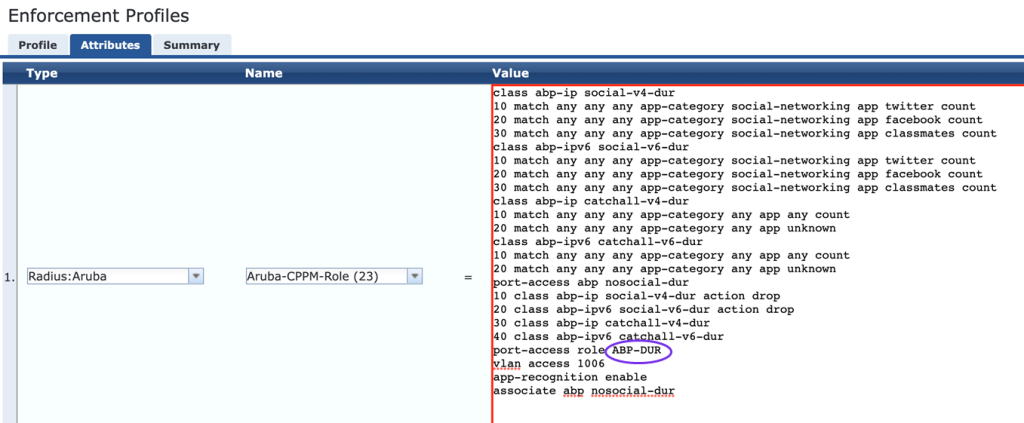1024x423 pixels.
Task: Click the Type column header
Action: click(x=41, y=73)
